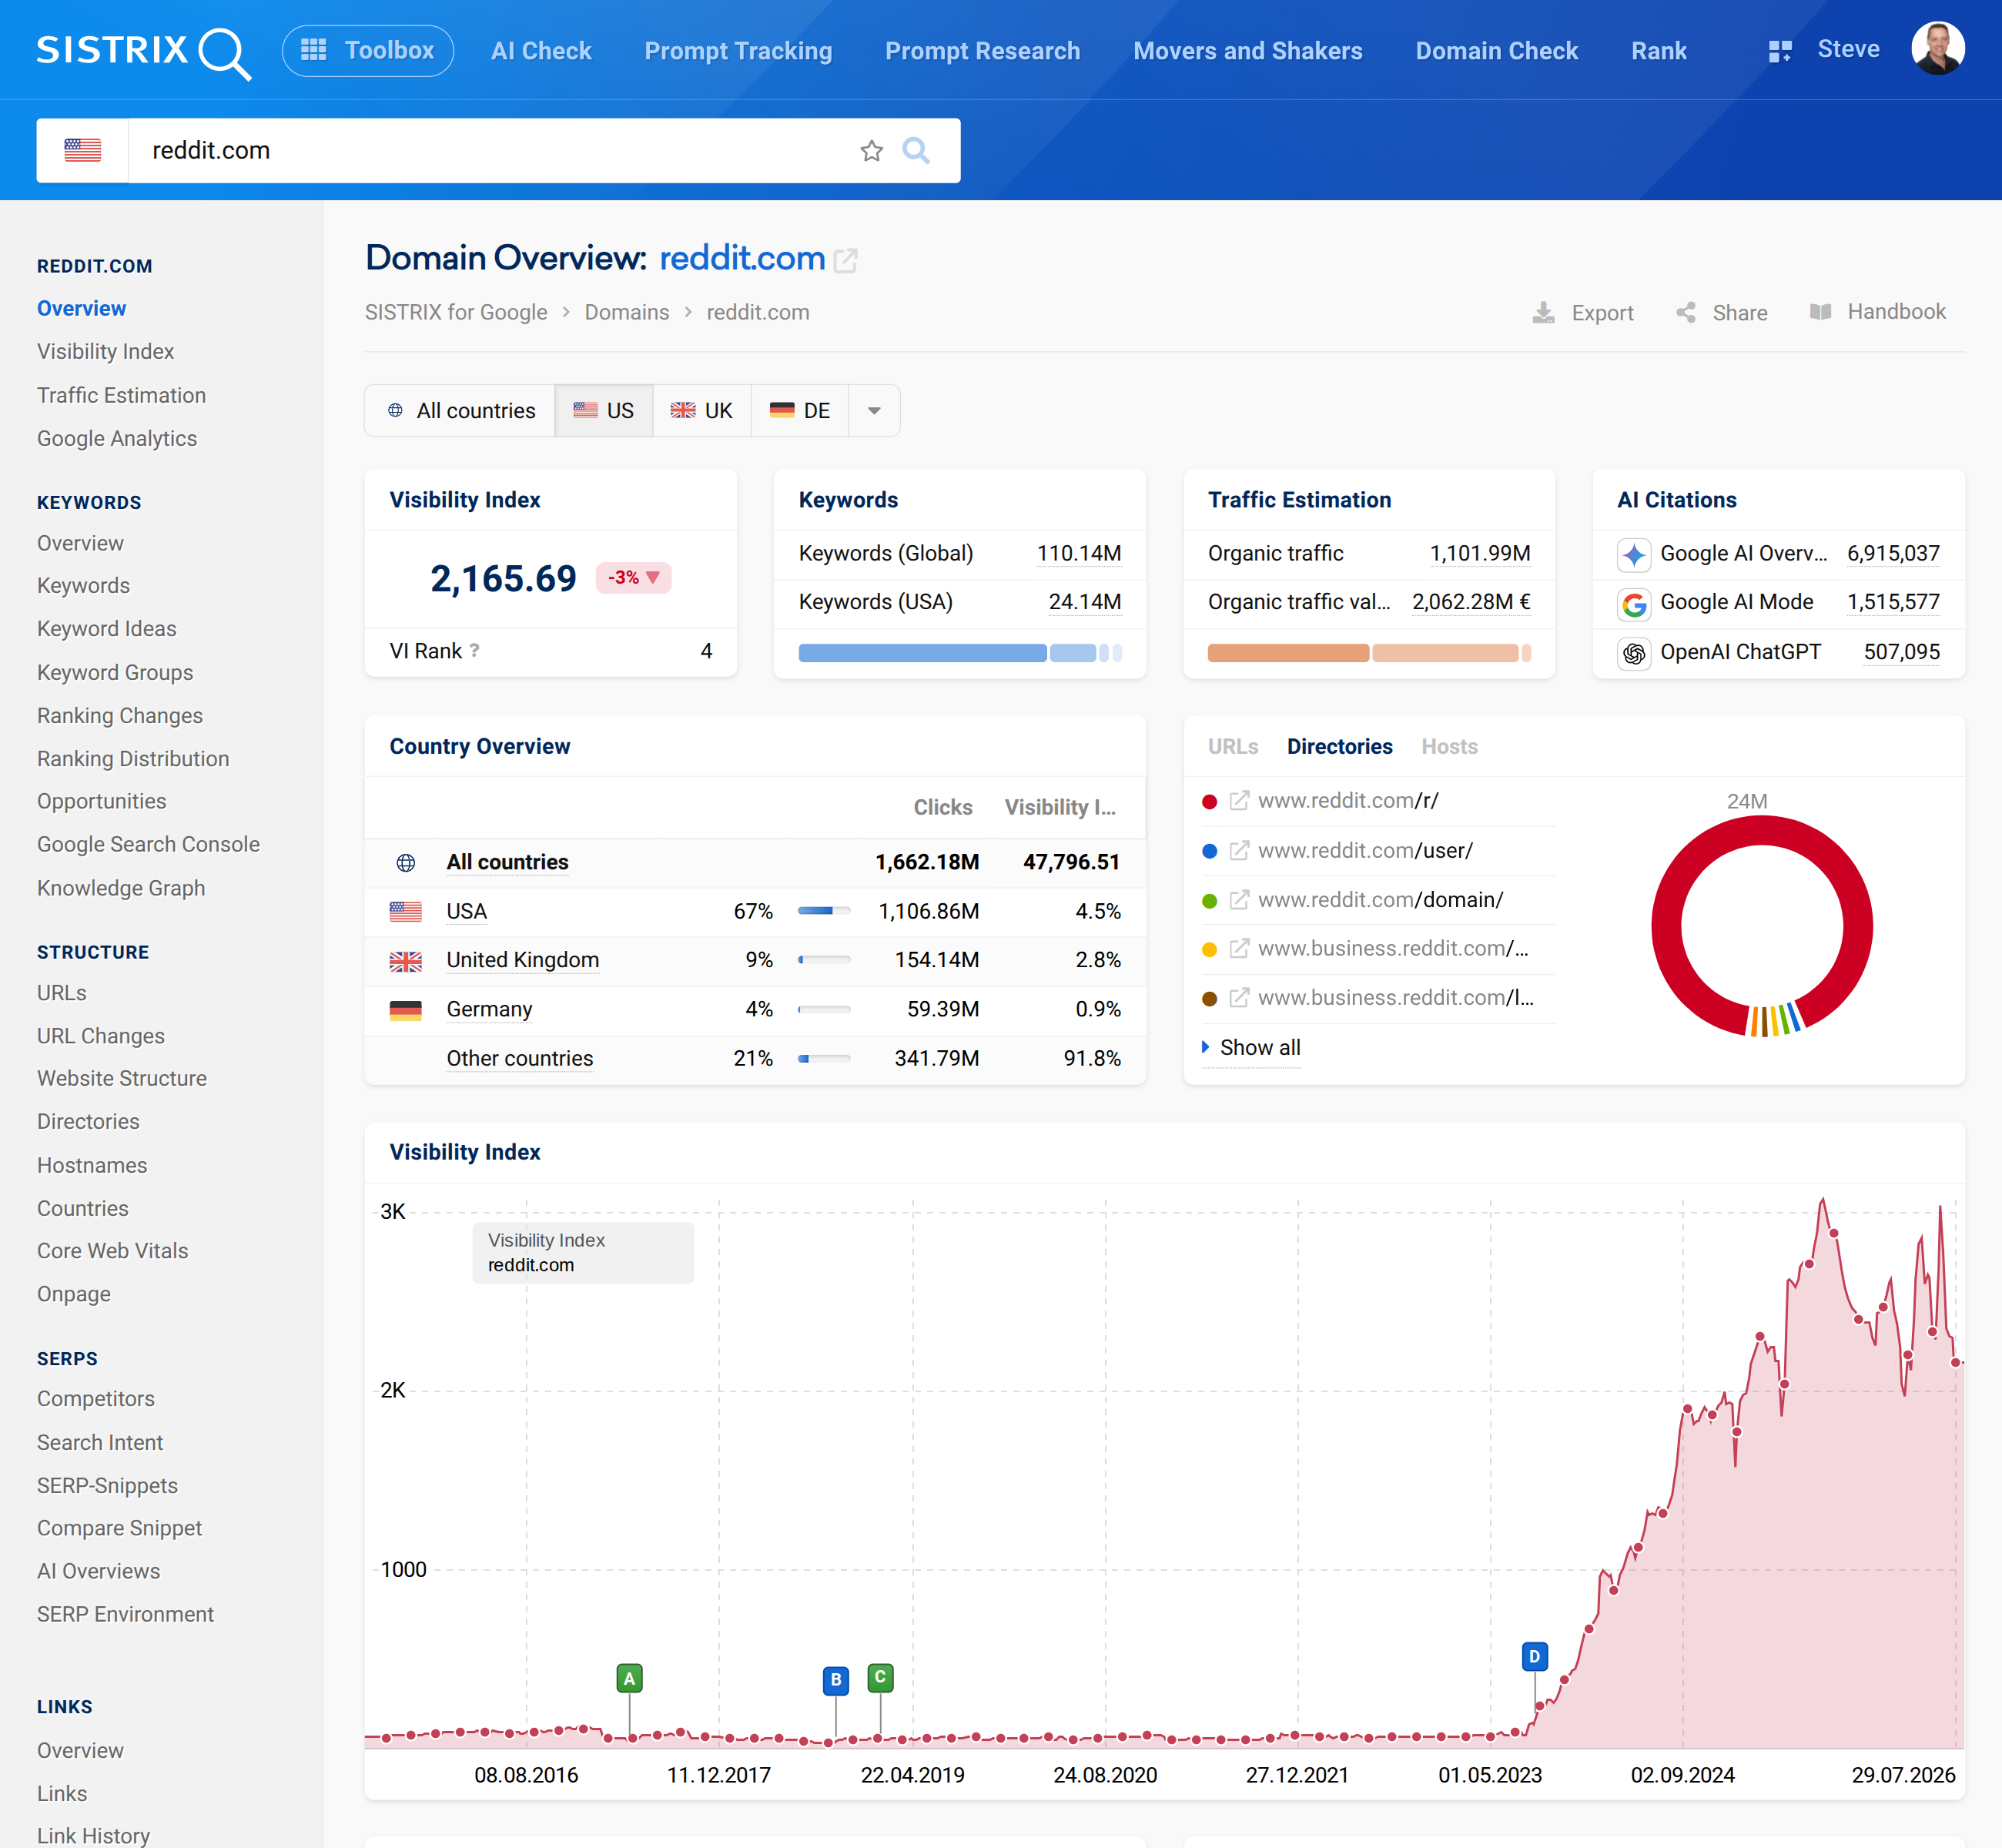This screenshot has height=1848, width=2002.
Task: Open external link icon for www.reddit.com/user/
Action: (1238, 851)
